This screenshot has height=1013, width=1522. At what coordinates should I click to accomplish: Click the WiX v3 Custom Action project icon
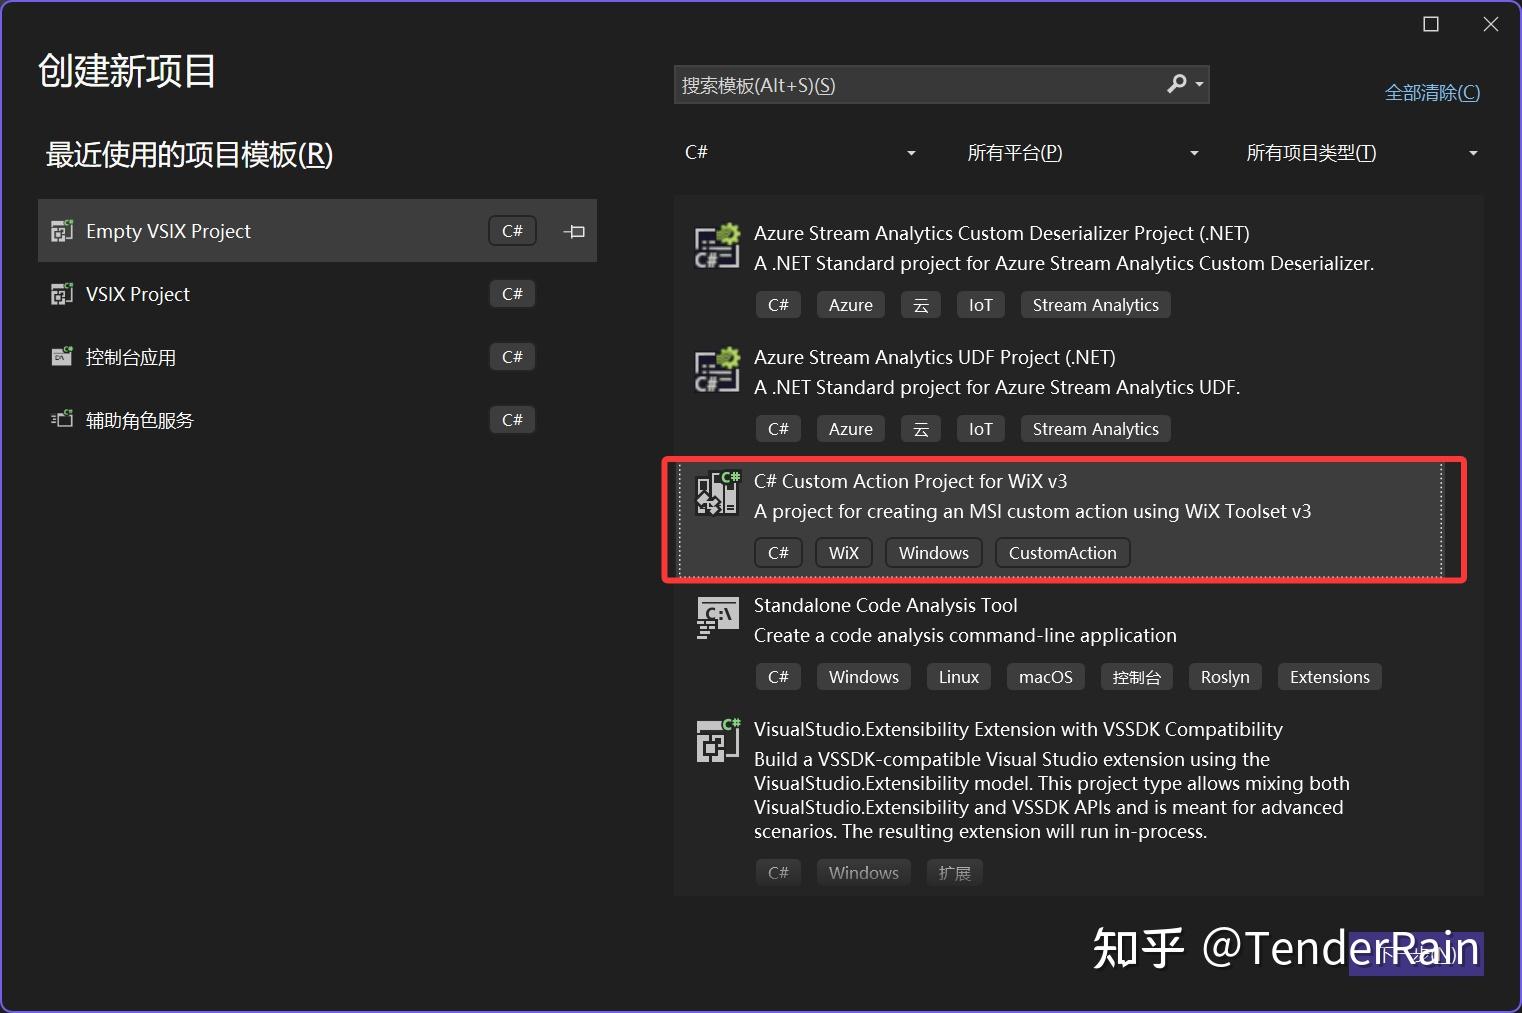[x=716, y=492]
